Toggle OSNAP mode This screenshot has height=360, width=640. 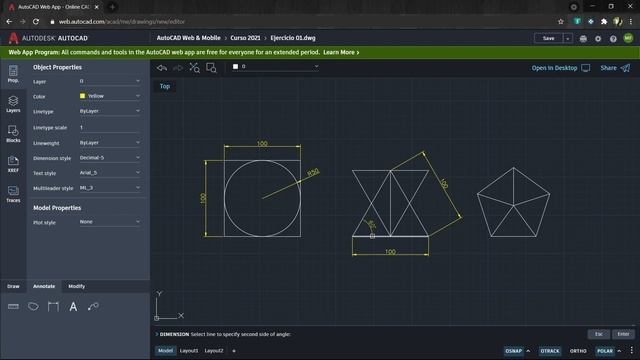coord(513,351)
